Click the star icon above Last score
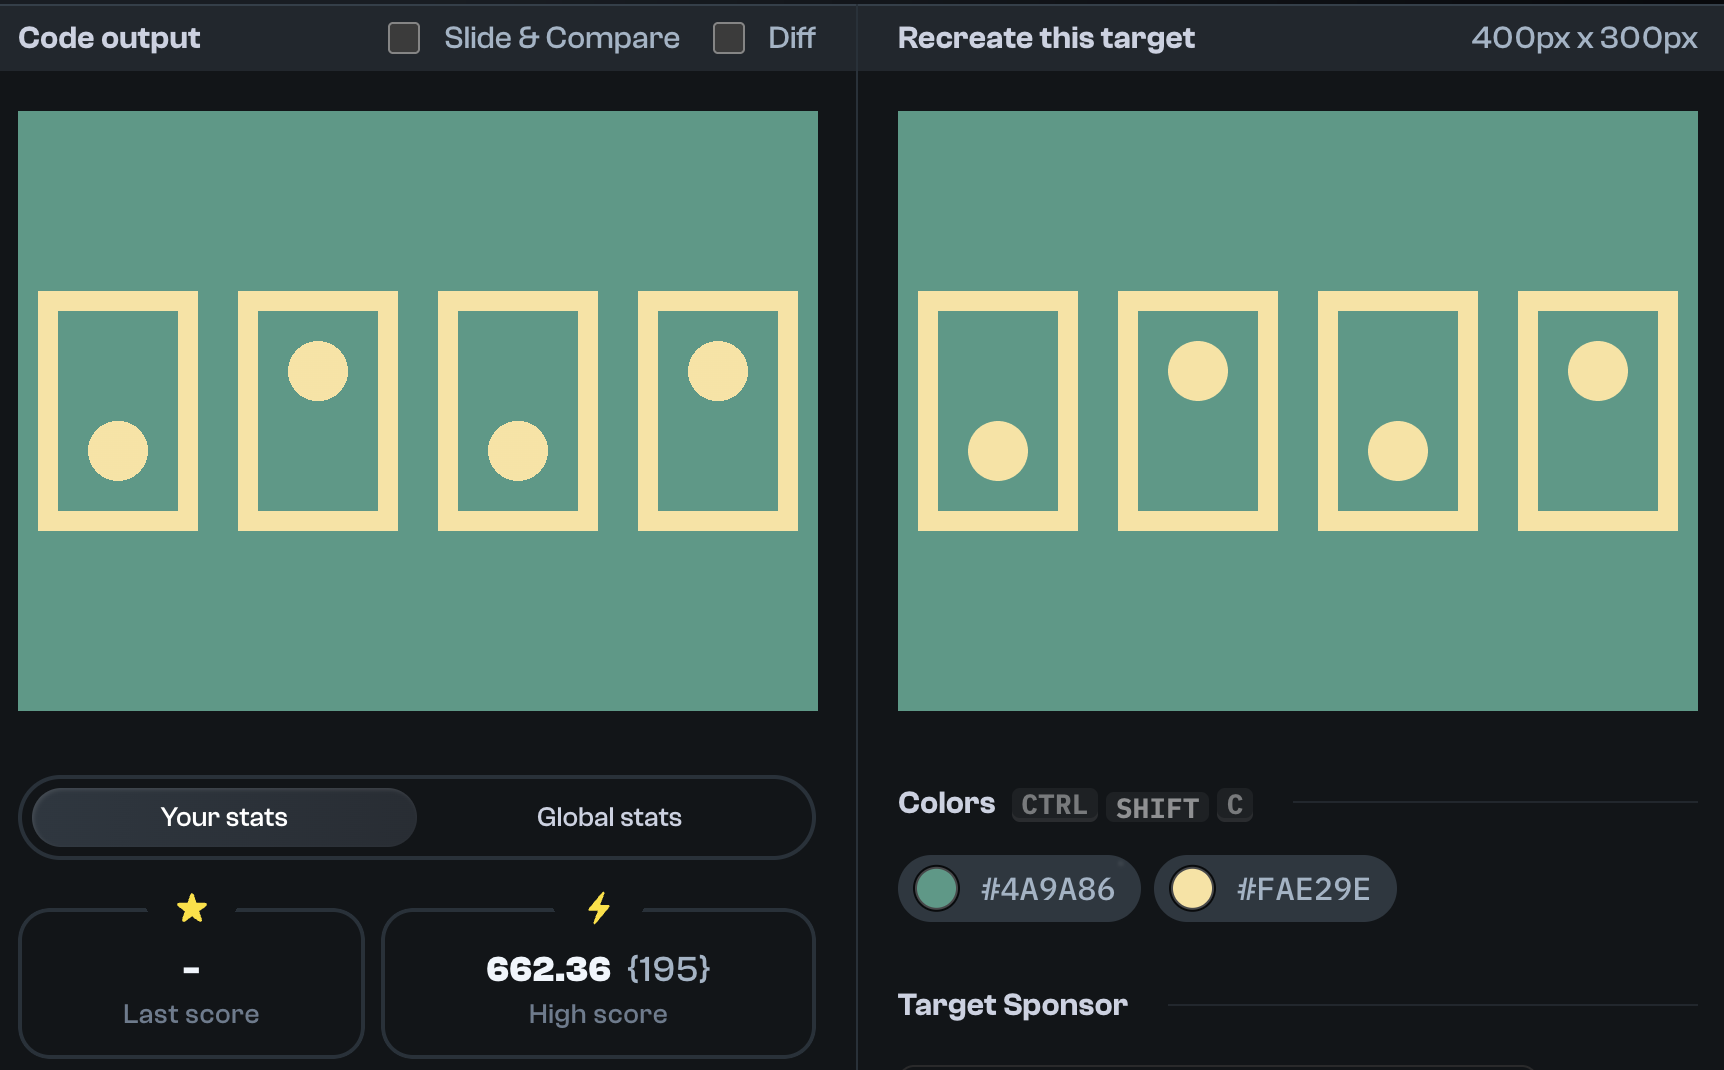 coord(191,909)
